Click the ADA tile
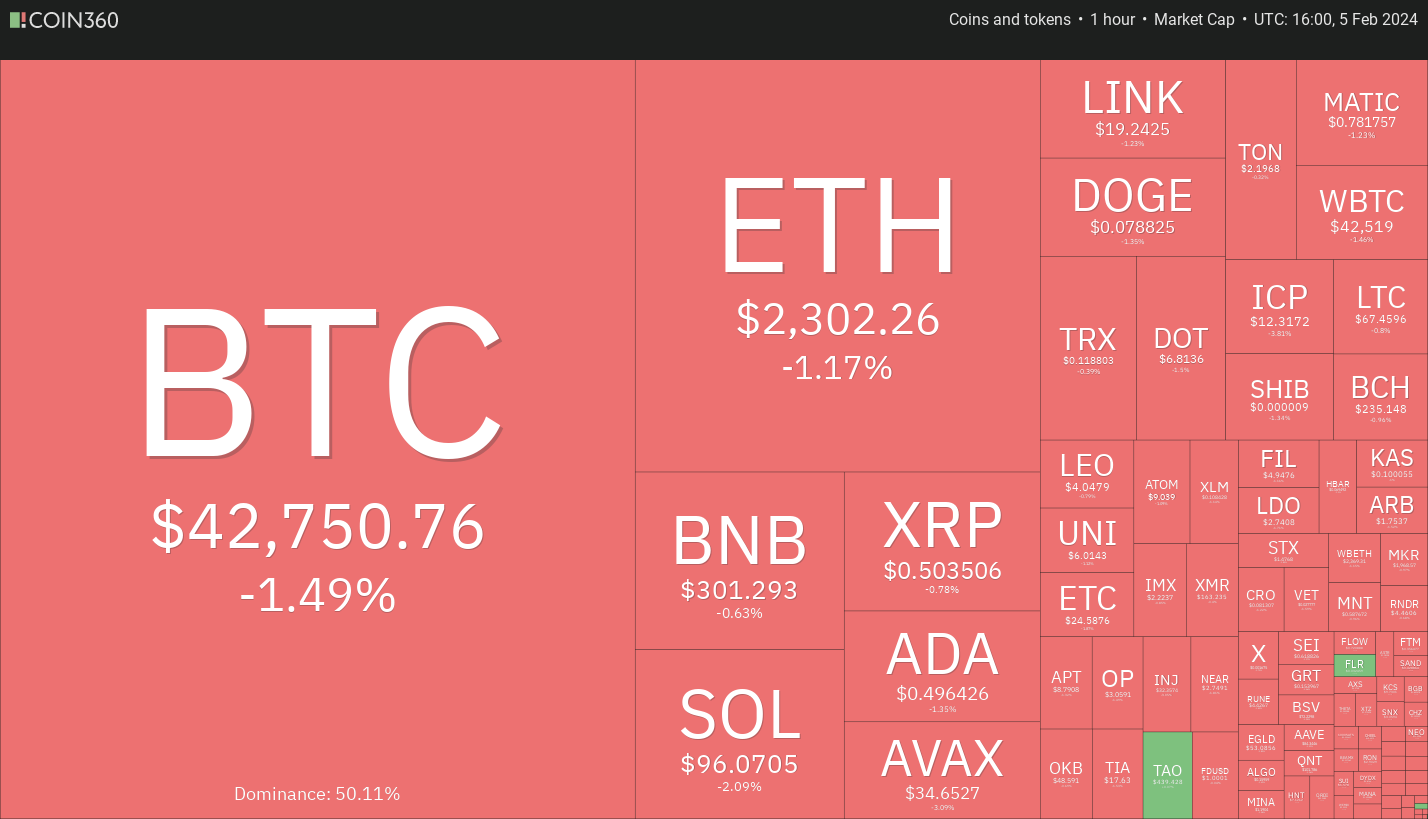1428x819 pixels. tap(942, 666)
